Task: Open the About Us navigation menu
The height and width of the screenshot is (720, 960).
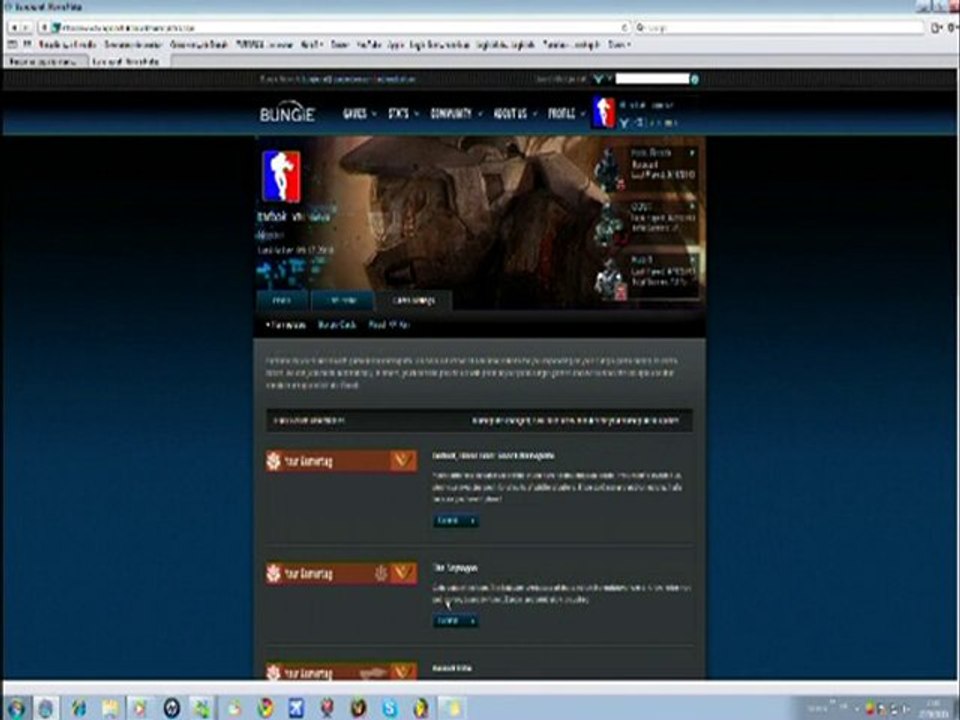Action: tap(510, 114)
